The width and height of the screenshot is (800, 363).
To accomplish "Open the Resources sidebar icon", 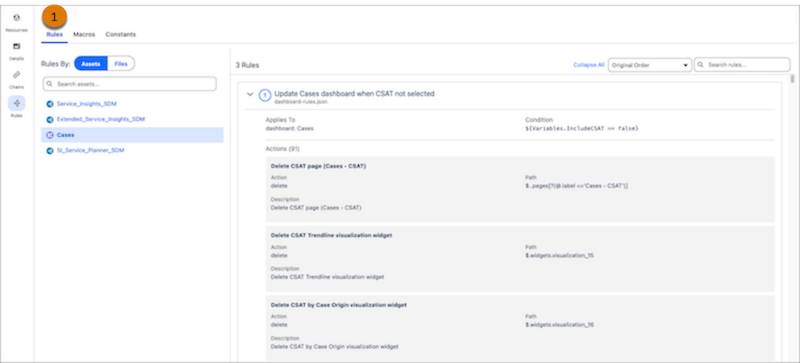I will [16, 18].
